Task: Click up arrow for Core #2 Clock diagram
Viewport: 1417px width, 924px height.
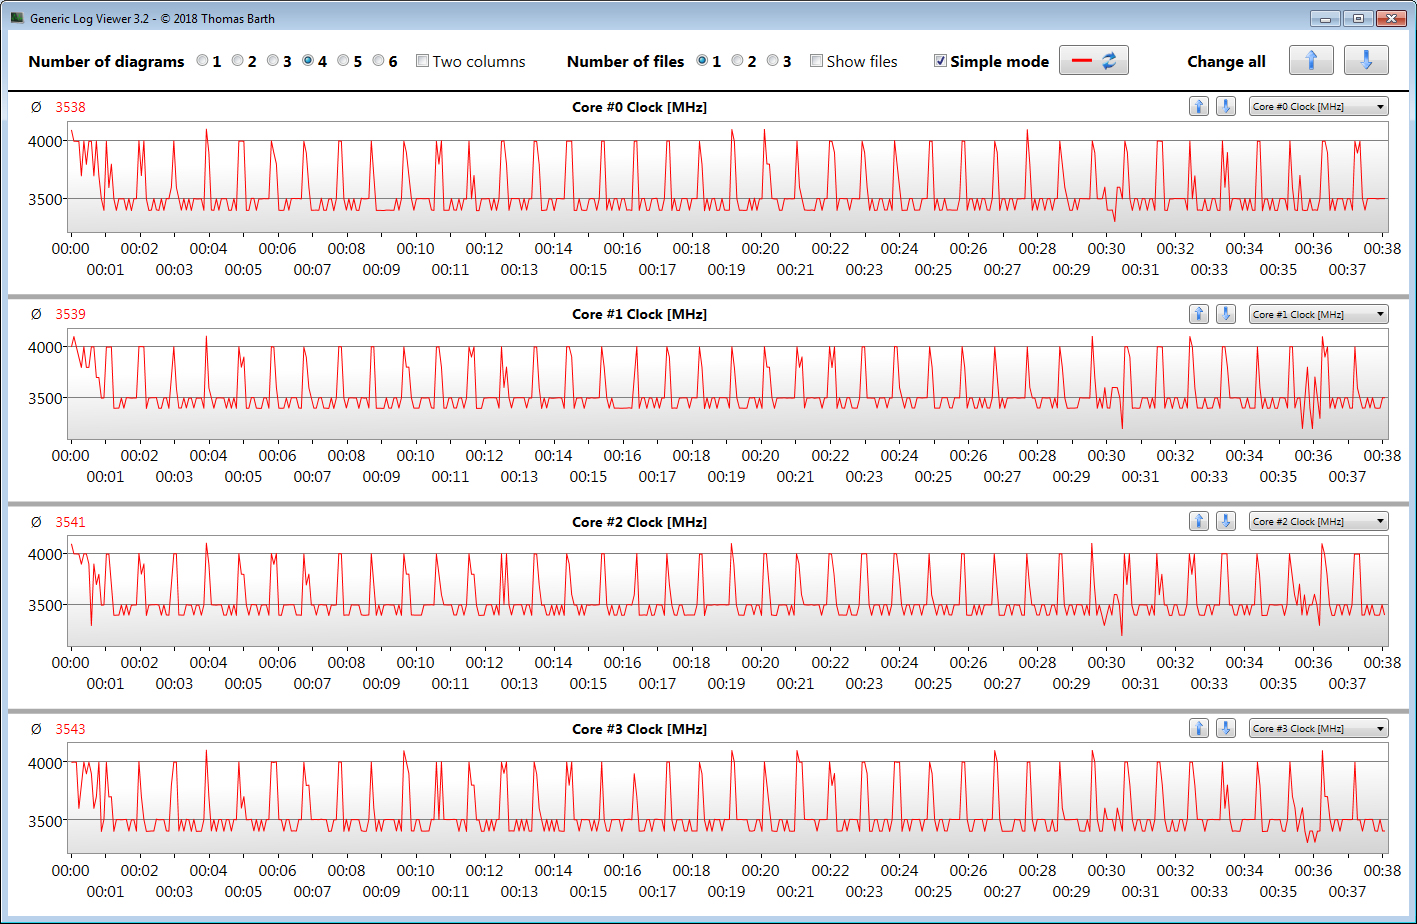Action: (x=1199, y=521)
